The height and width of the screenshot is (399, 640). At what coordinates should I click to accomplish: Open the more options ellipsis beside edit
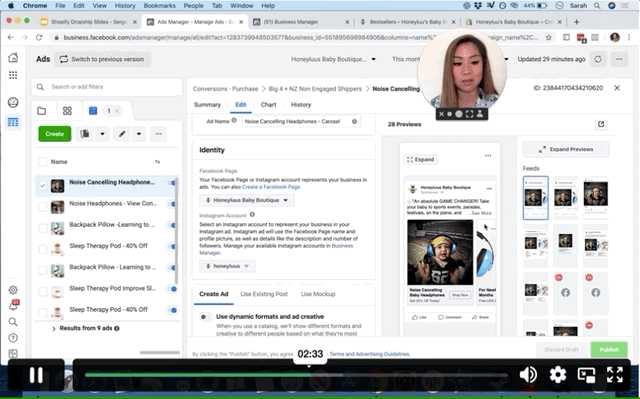pos(158,134)
